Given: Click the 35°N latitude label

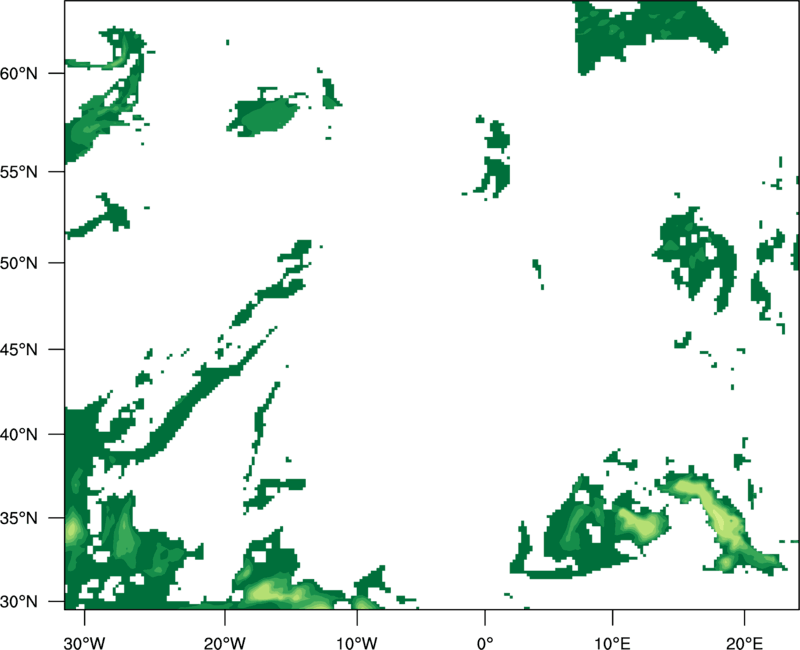Looking at the screenshot, I should tap(19, 518).
